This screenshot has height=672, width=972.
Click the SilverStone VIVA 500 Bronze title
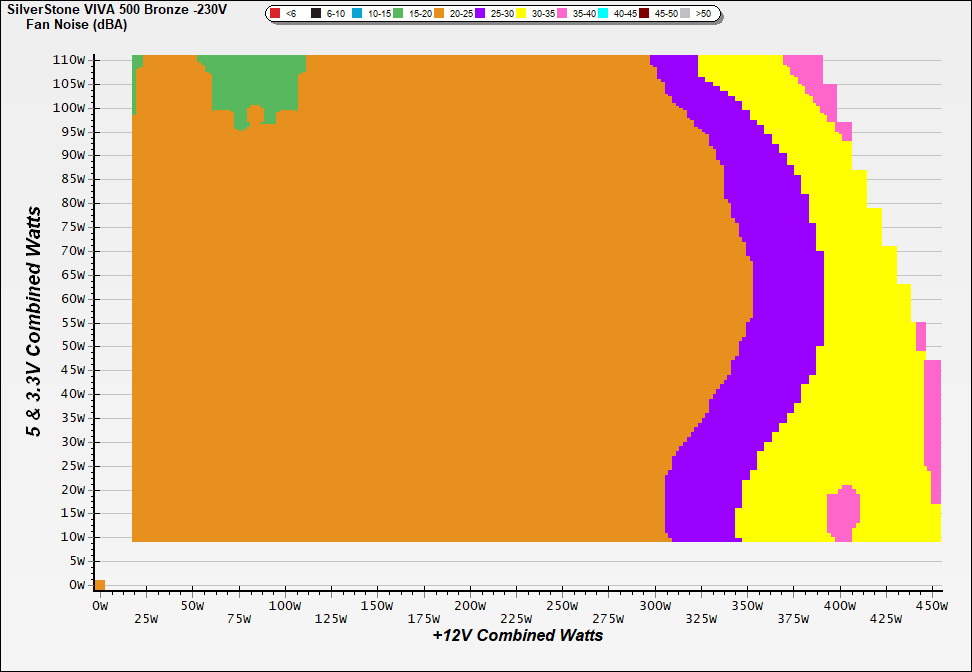116,9
